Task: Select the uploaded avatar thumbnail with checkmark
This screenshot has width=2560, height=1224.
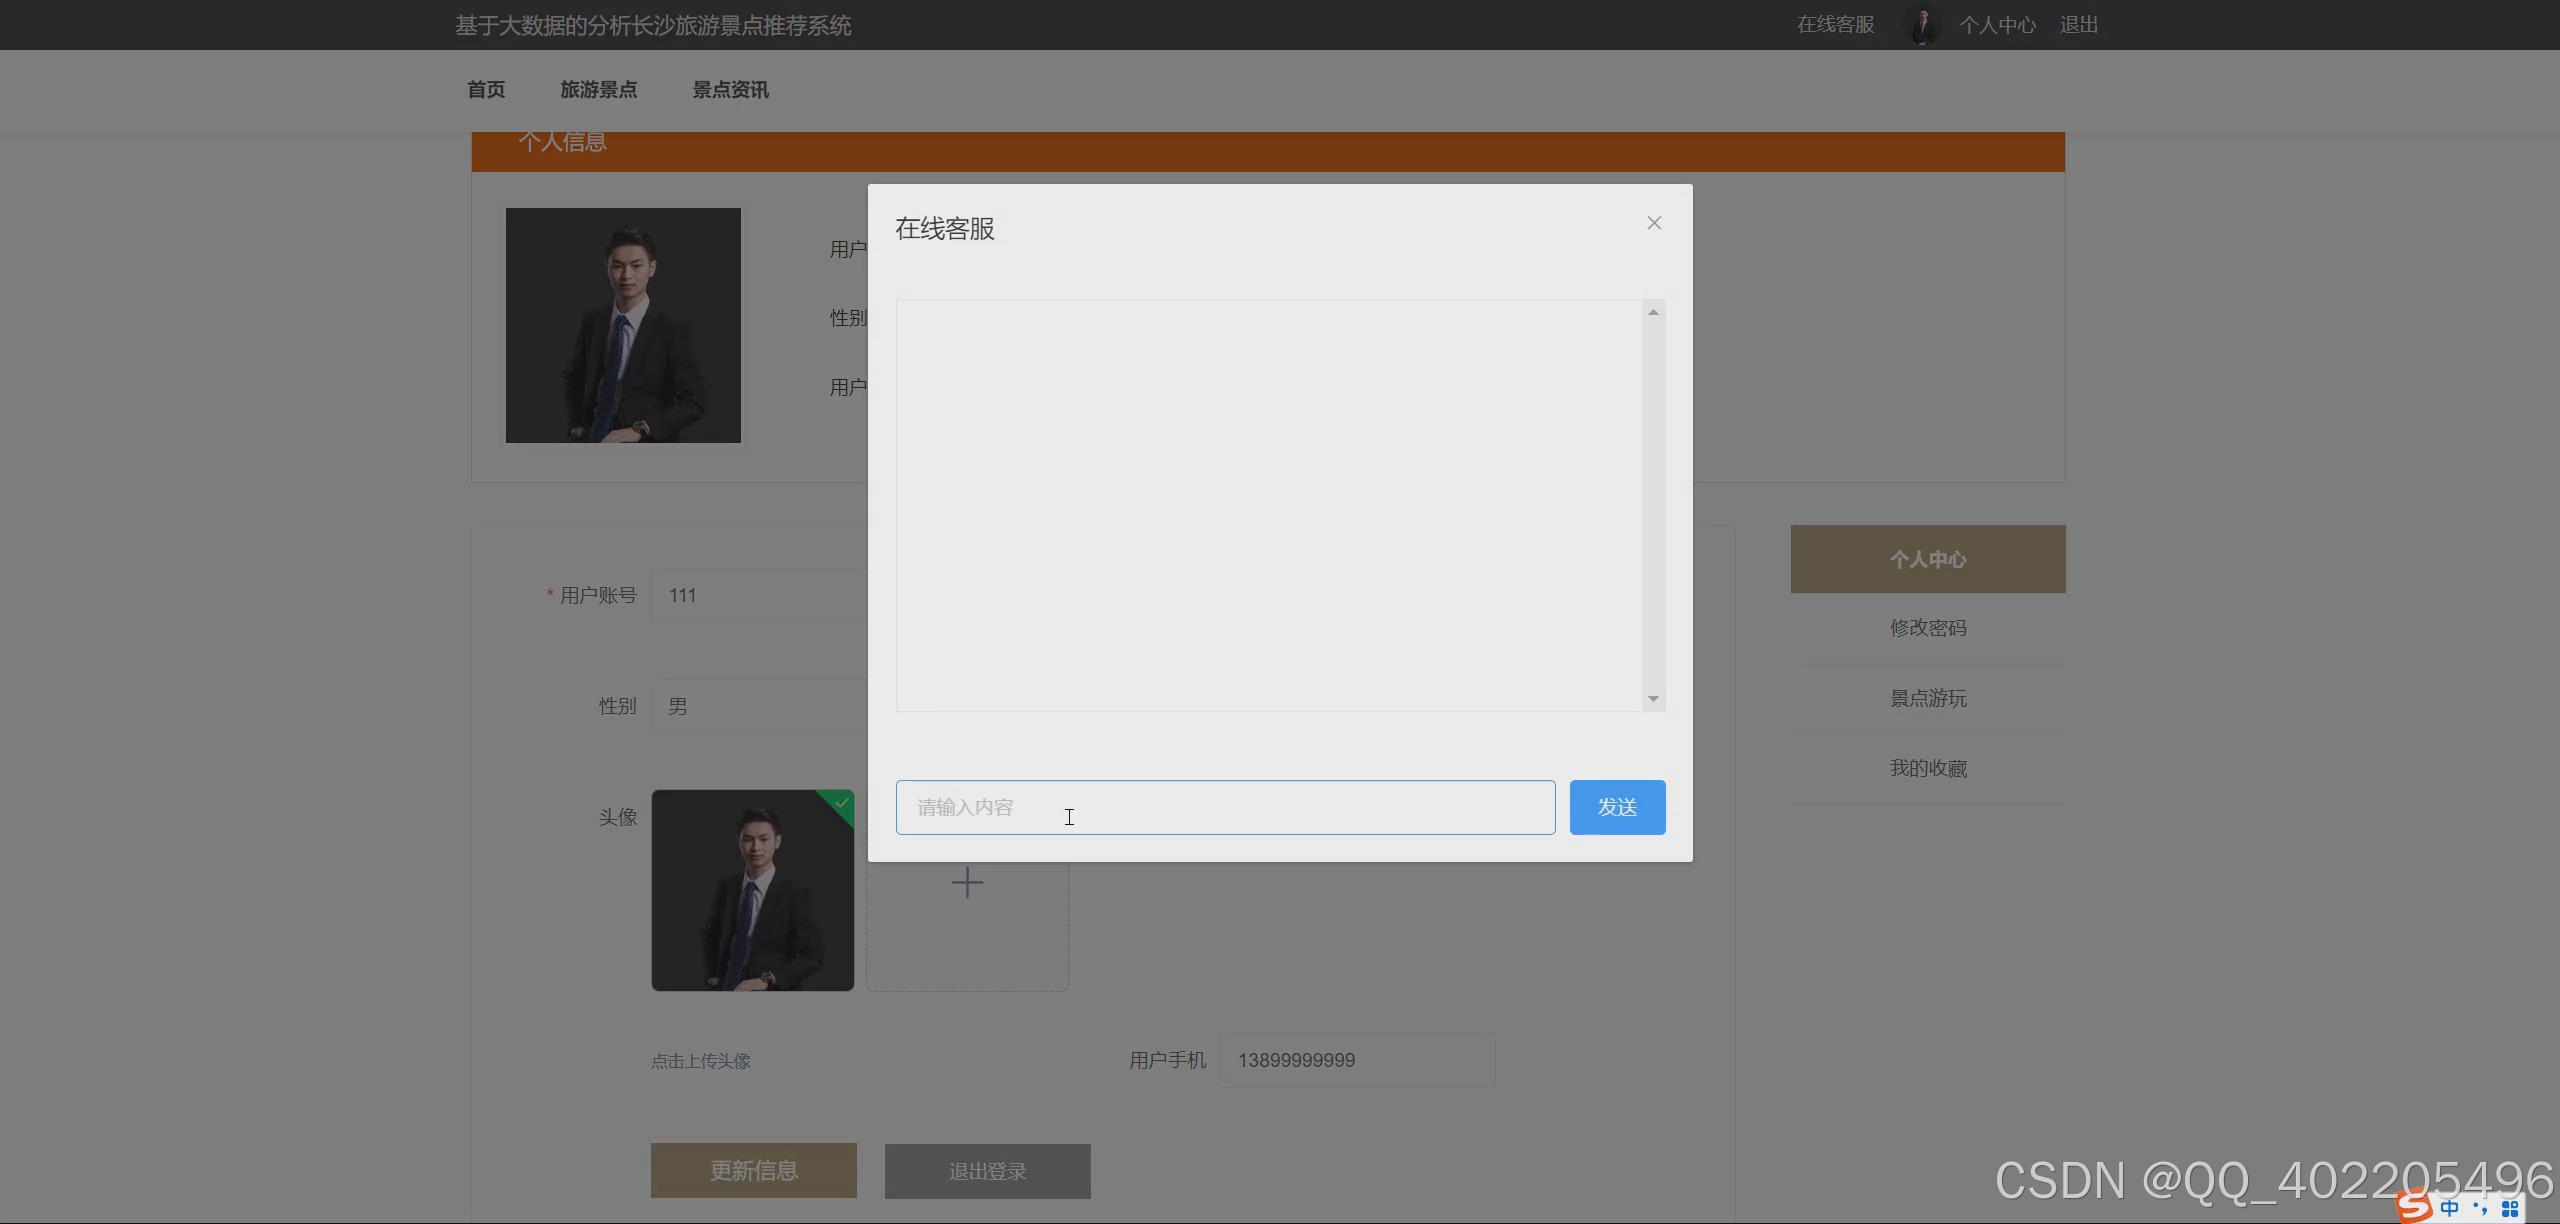Action: coord(752,890)
